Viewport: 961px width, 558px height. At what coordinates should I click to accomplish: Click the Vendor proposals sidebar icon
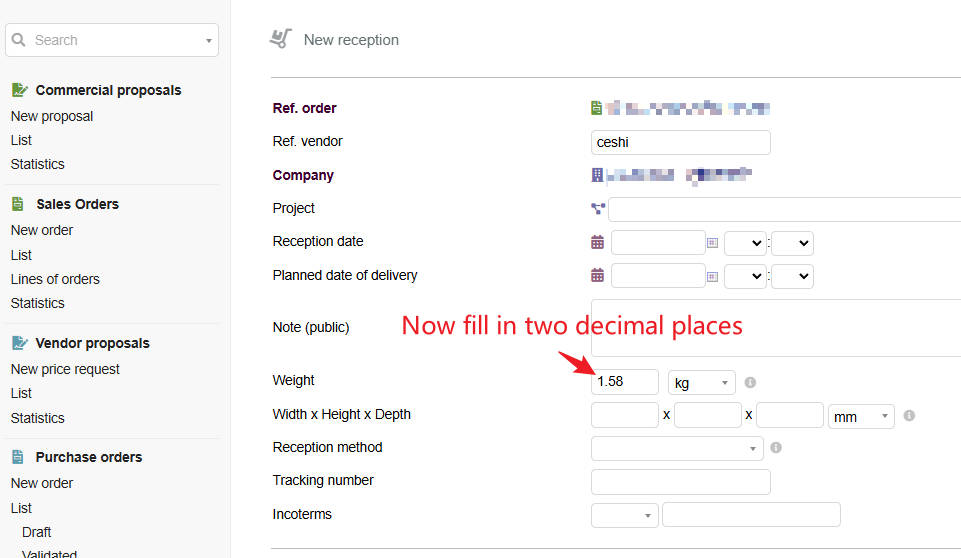pyautogui.click(x=19, y=343)
